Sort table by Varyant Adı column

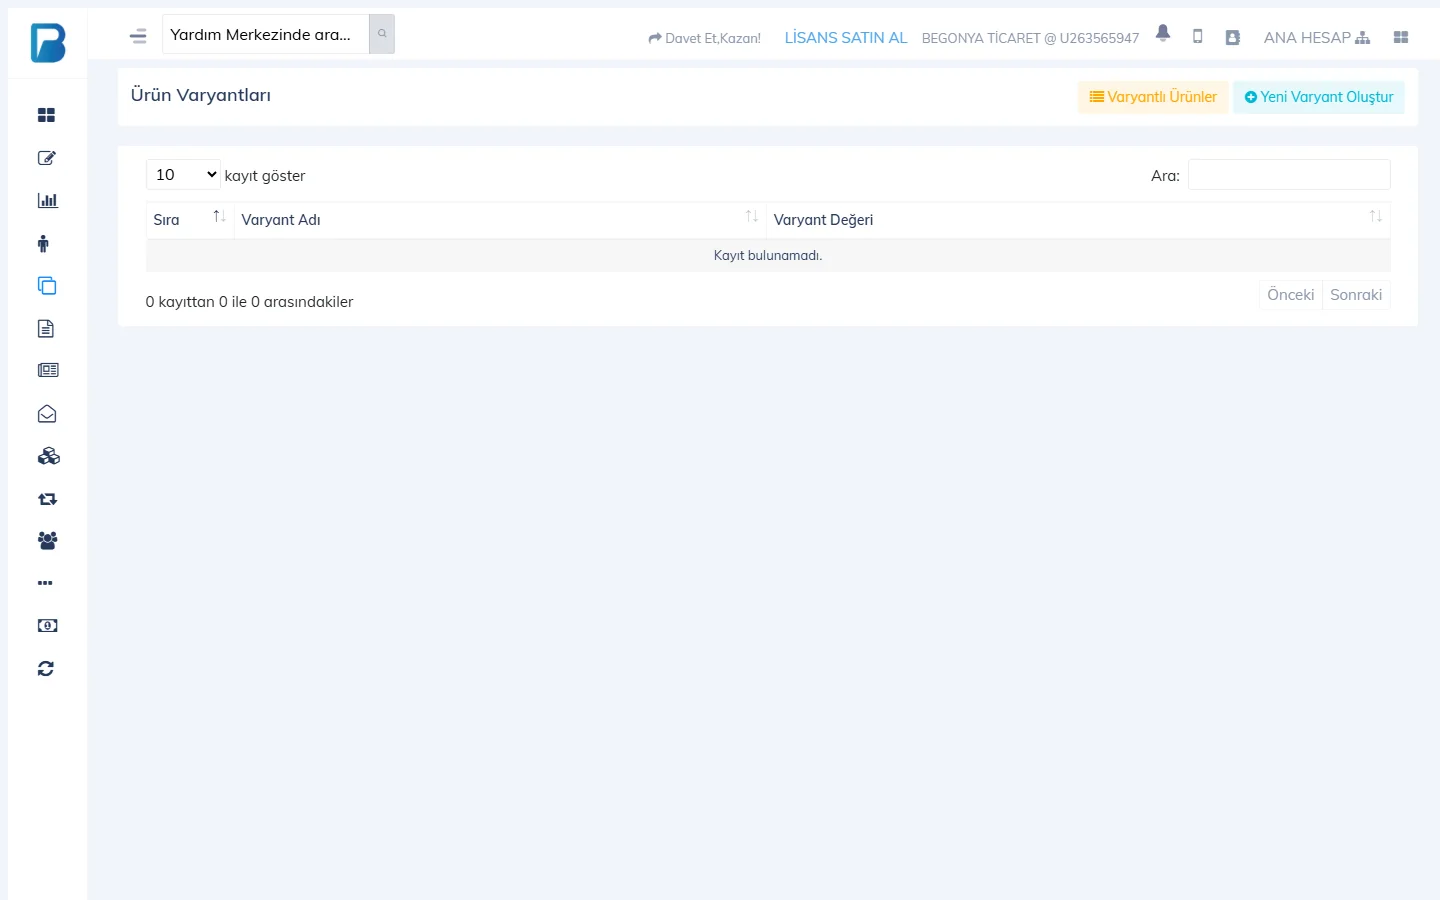(x=500, y=220)
